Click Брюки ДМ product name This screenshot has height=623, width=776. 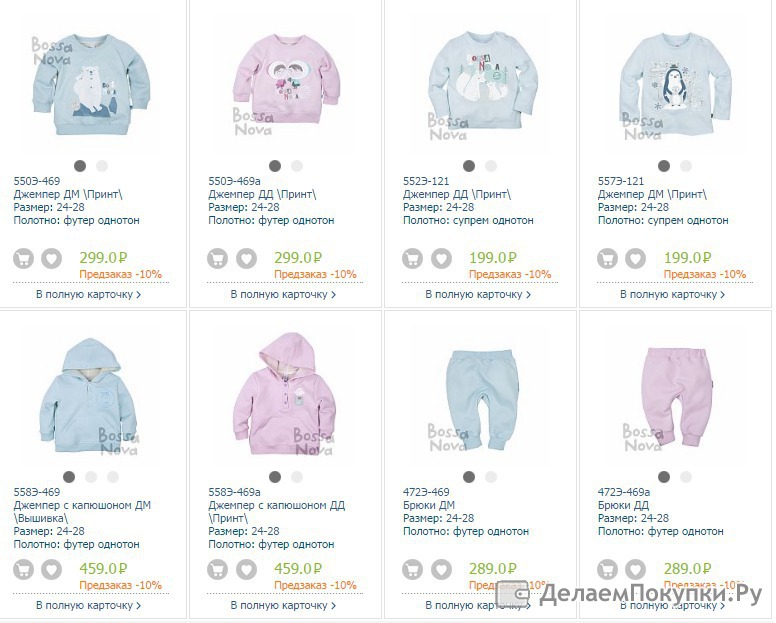tap(429, 505)
